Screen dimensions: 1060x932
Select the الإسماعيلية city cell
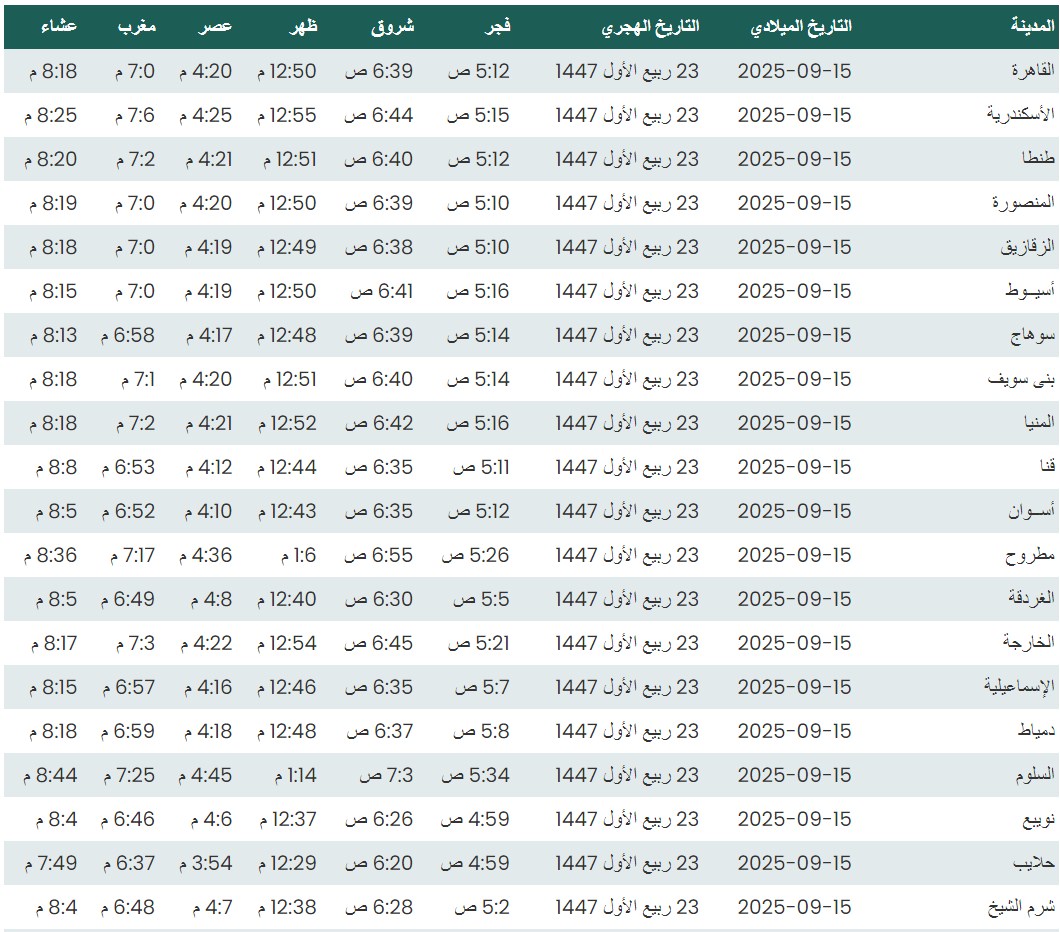(1019, 687)
